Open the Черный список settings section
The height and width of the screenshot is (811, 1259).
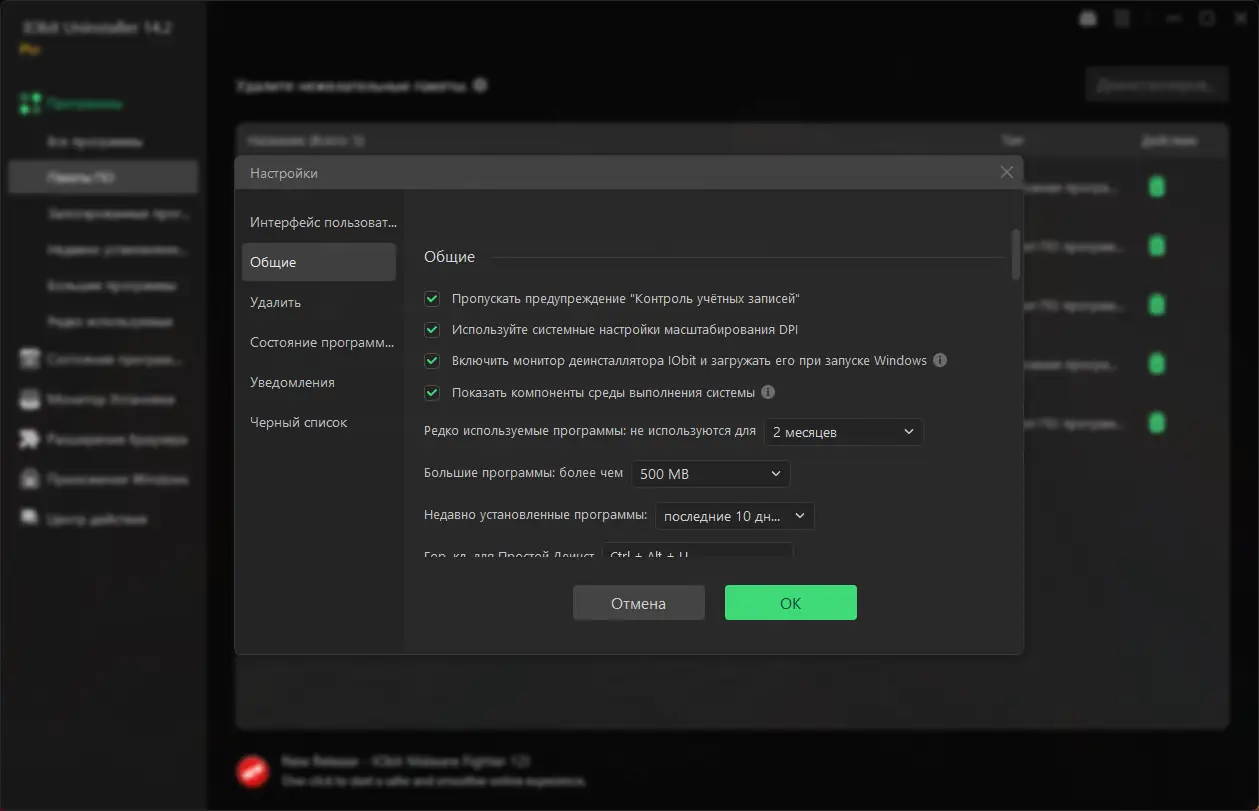pos(296,422)
